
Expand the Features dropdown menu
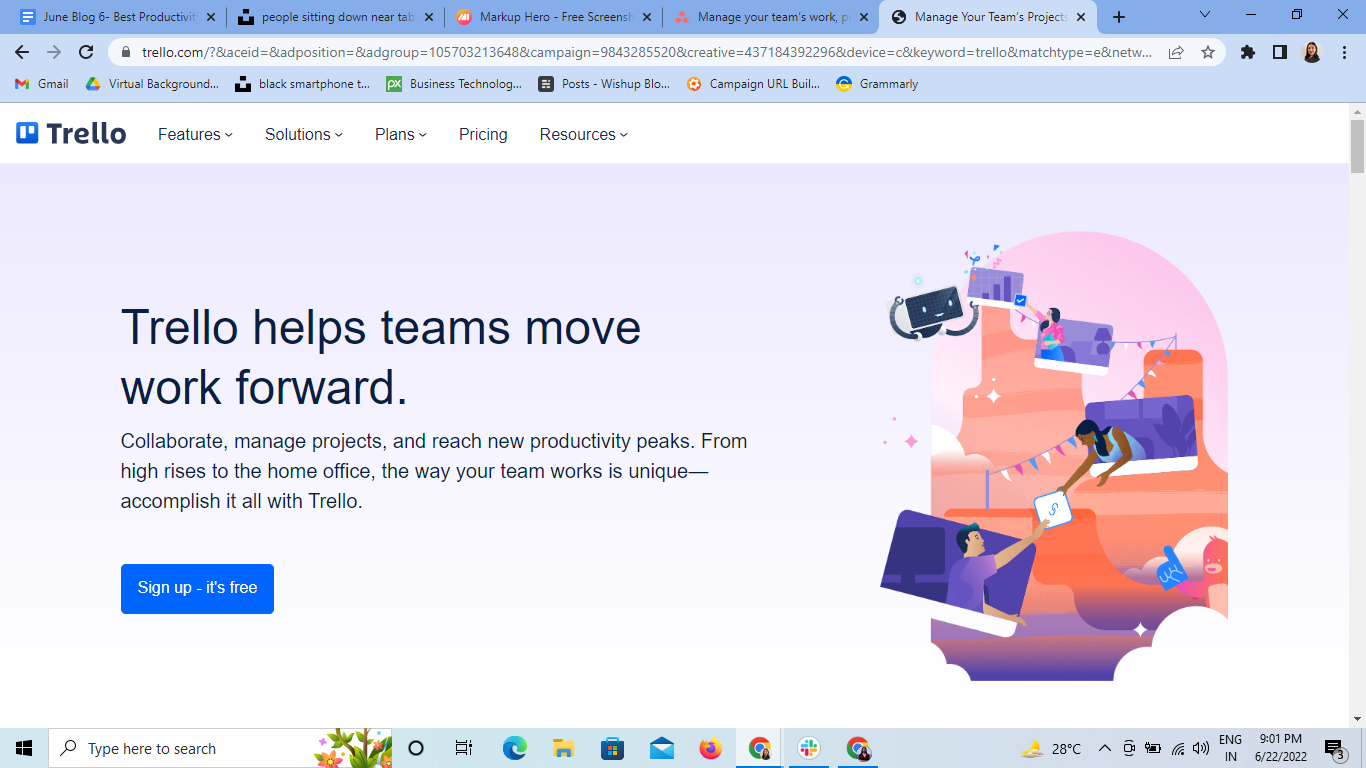pos(195,134)
